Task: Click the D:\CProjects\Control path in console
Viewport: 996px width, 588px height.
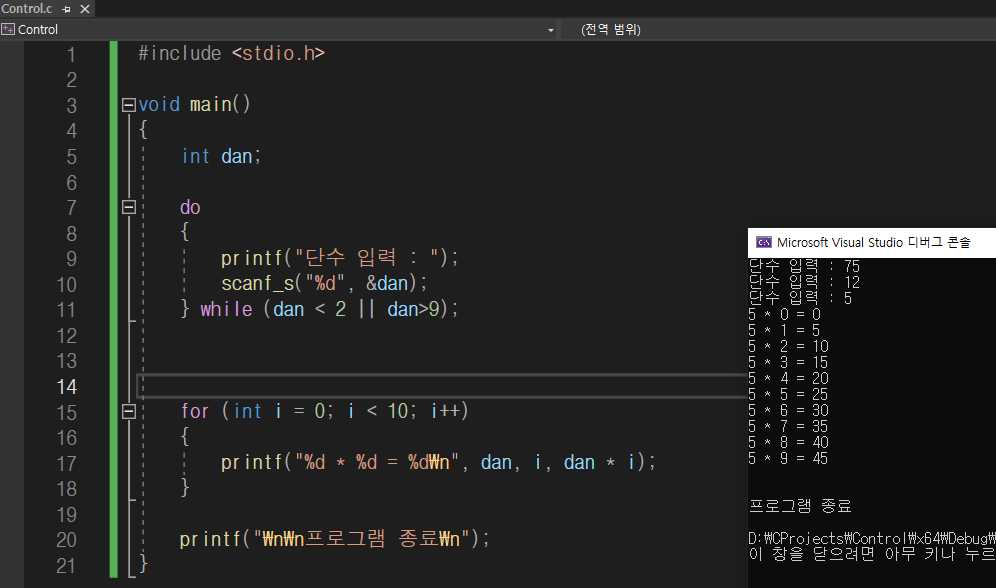Action: [x=872, y=538]
